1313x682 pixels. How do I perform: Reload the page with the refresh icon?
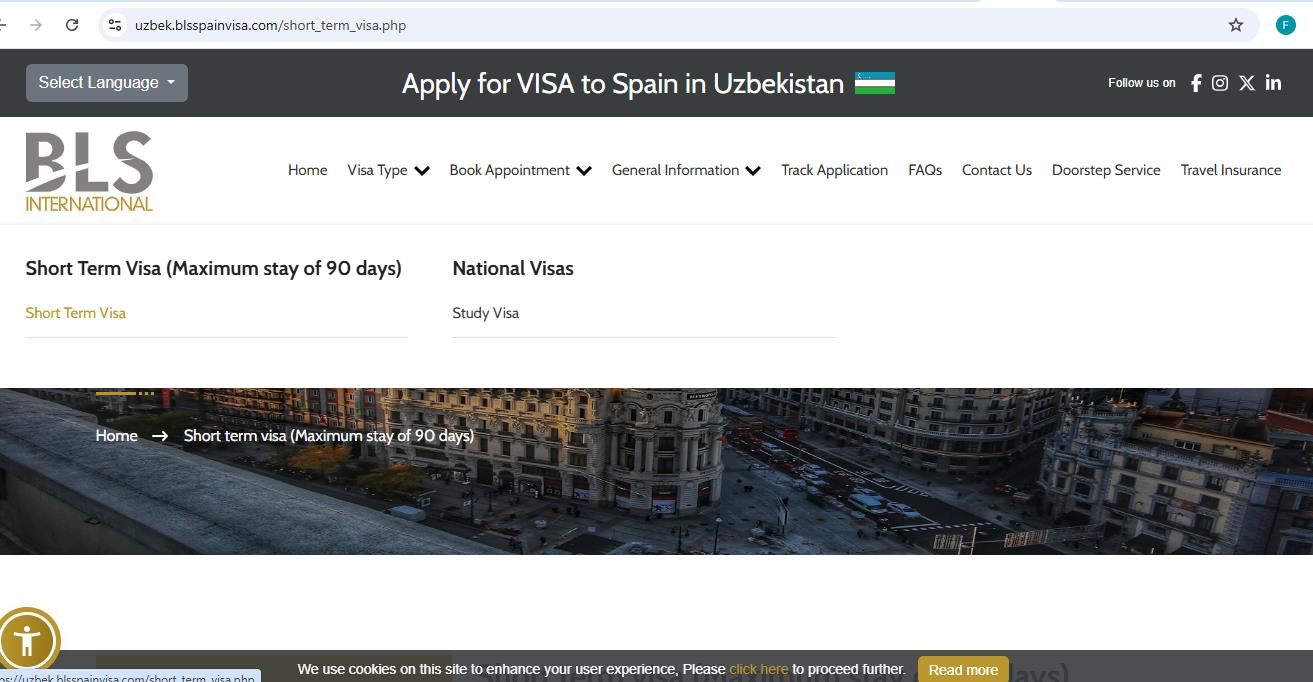pyautogui.click(x=70, y=25)
